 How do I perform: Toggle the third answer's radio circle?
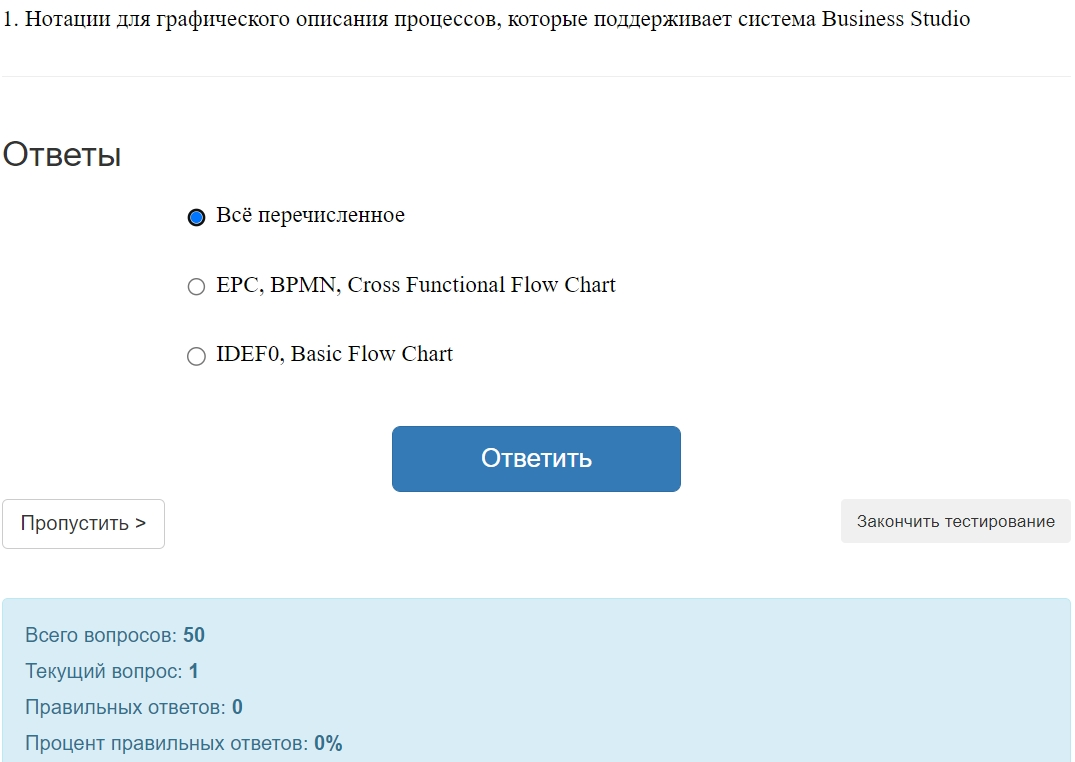[x=196, y=356]
